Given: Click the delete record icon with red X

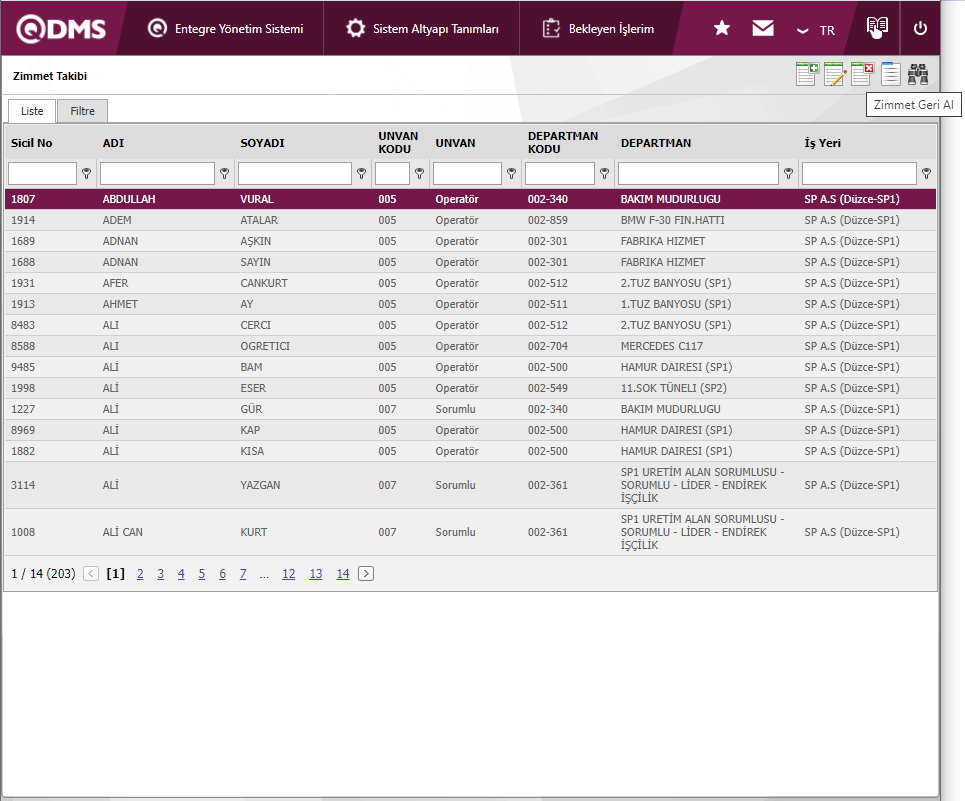Looking at the screenshot, I should (x=863, y=75).
